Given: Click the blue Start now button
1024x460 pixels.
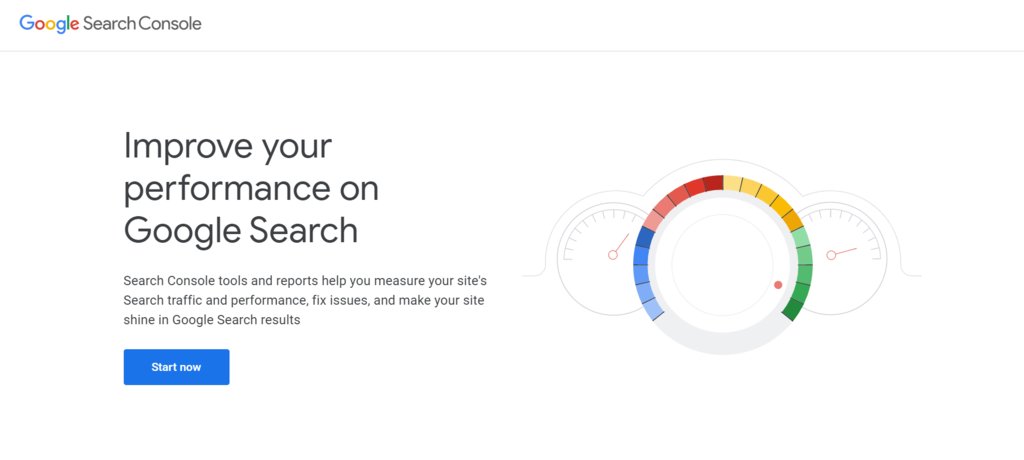Looking at the screenshot, I should tap(176, 367).
